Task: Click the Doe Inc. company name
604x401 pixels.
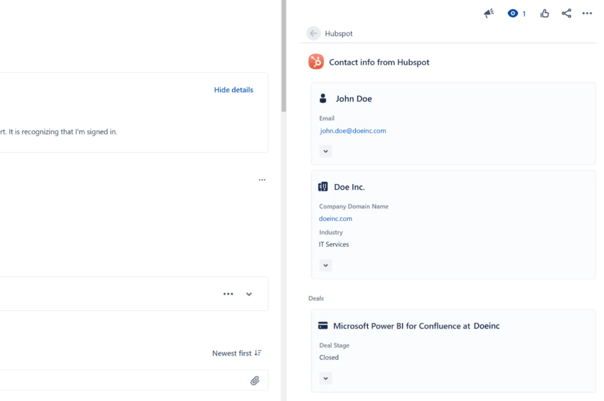Action: point(349,187)
